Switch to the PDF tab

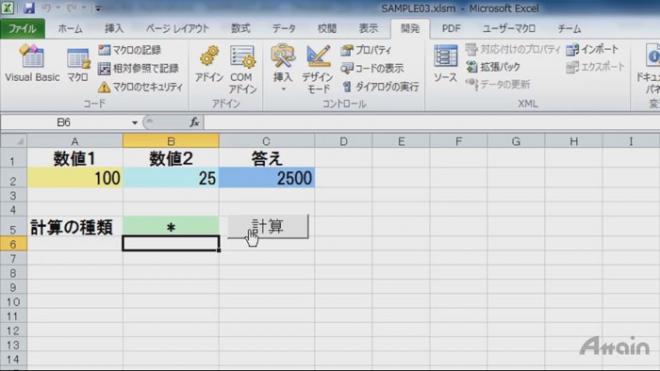tap(451, 29)
